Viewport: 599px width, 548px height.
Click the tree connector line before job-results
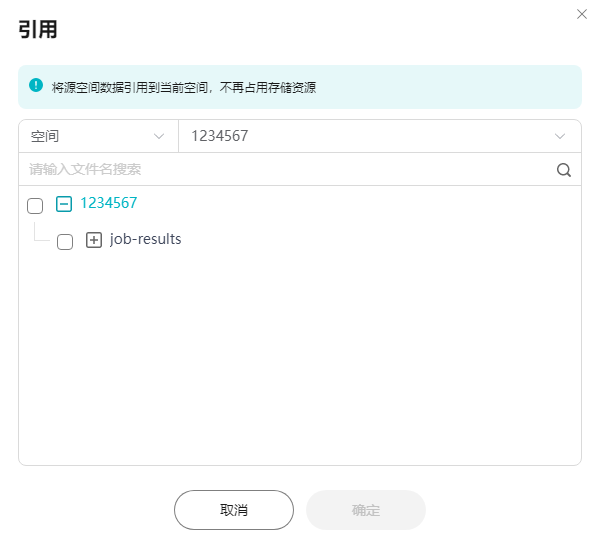[x=42, y=232]
